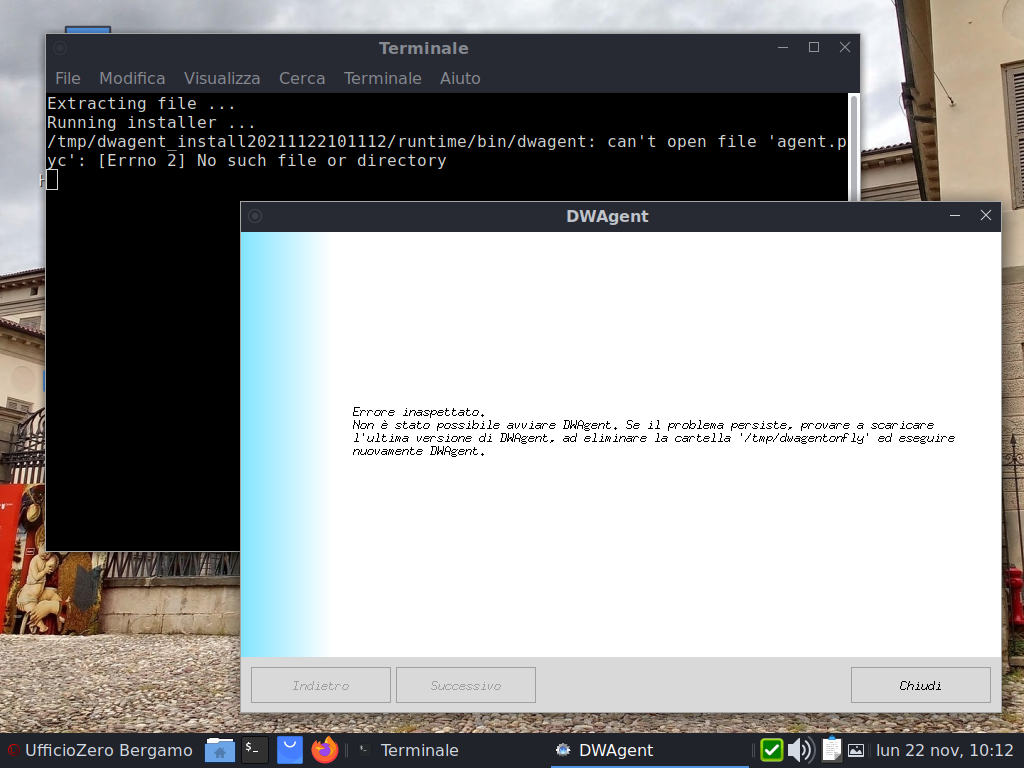
Task: Open the clipboard manager tray icon
Action: pyautogui.click(x=831, y=750)
